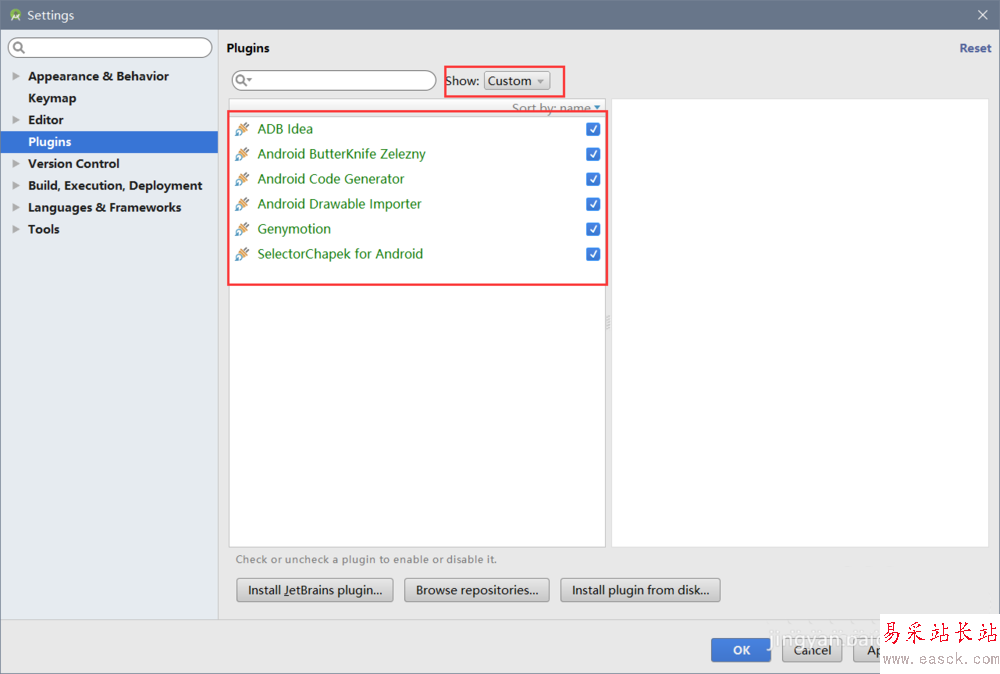Open the Editor settings category
Screen dimensions: 1000x674
point(46,120)
